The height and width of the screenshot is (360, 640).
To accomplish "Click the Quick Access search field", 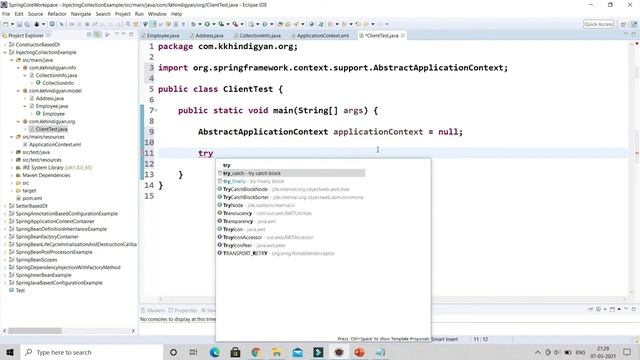I will pyautogui.click(x=599, y=24).
